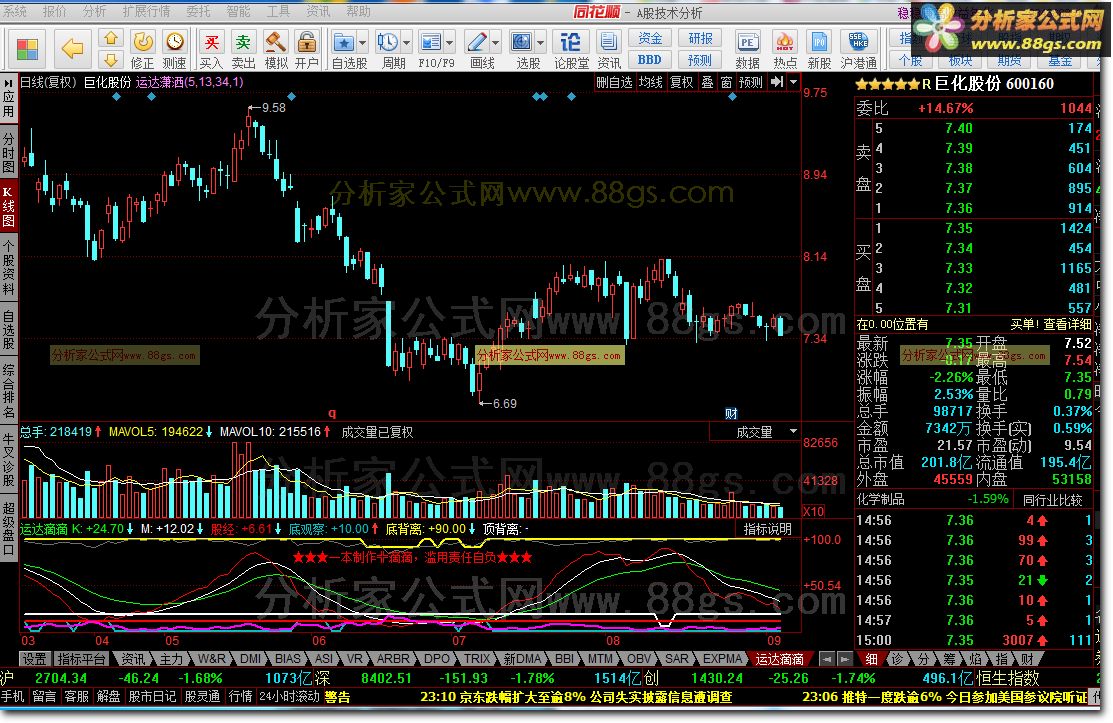The width and height of the screenshot is (1113, 723).
Task: Open the 自选股 watchlist folder
Action: coord(344,43)
